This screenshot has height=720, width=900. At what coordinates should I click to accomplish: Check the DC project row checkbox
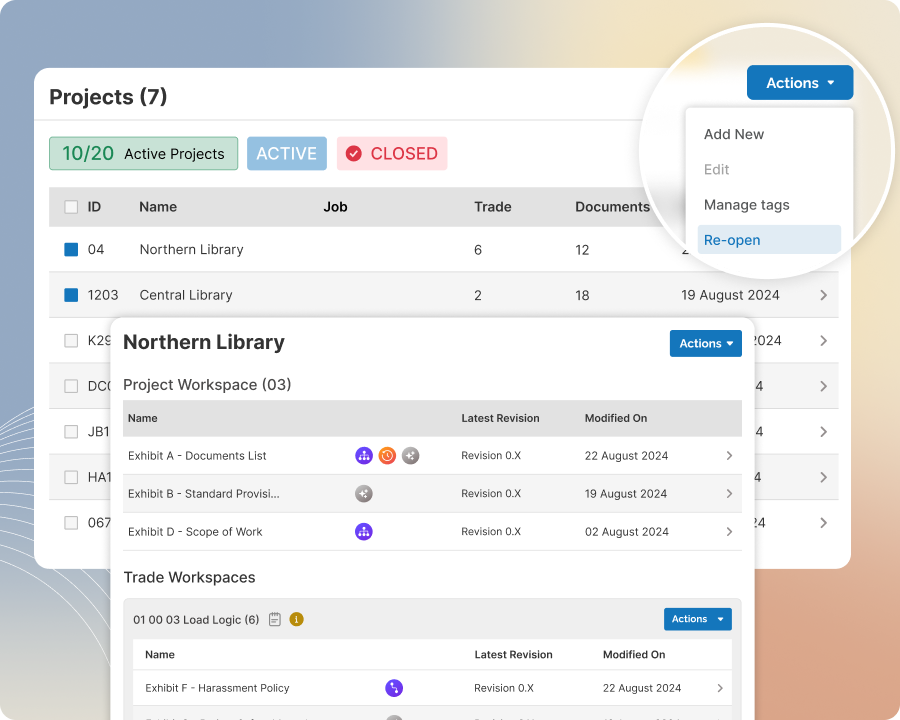[71, 386]
